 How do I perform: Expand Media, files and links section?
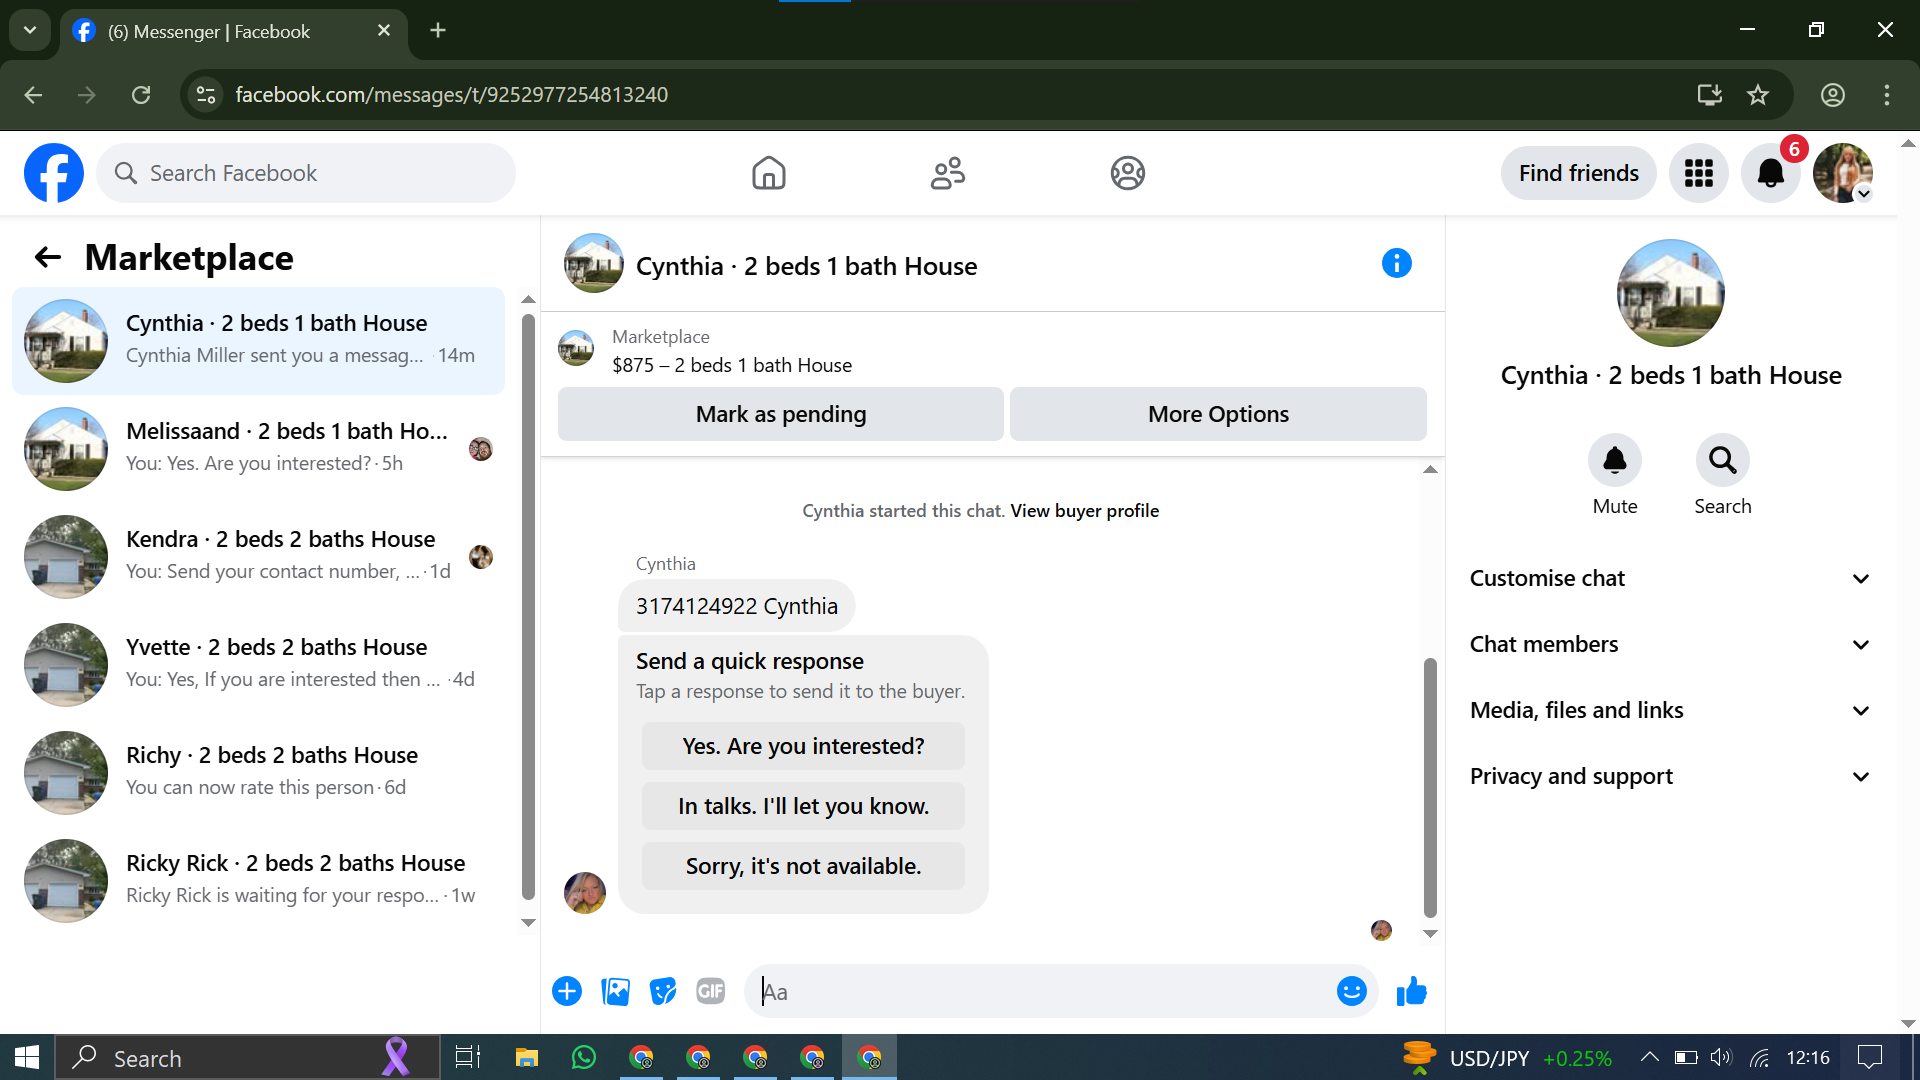click(x=1669, y=710)
